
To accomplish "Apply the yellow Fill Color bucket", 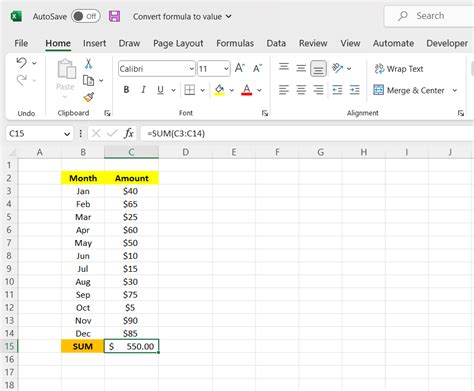I will click(219, 90).
